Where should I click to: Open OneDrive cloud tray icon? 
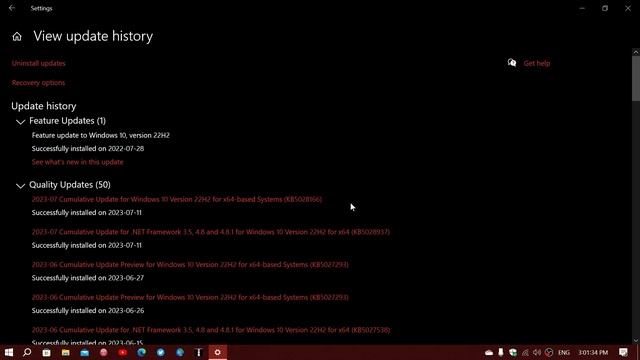489,353
